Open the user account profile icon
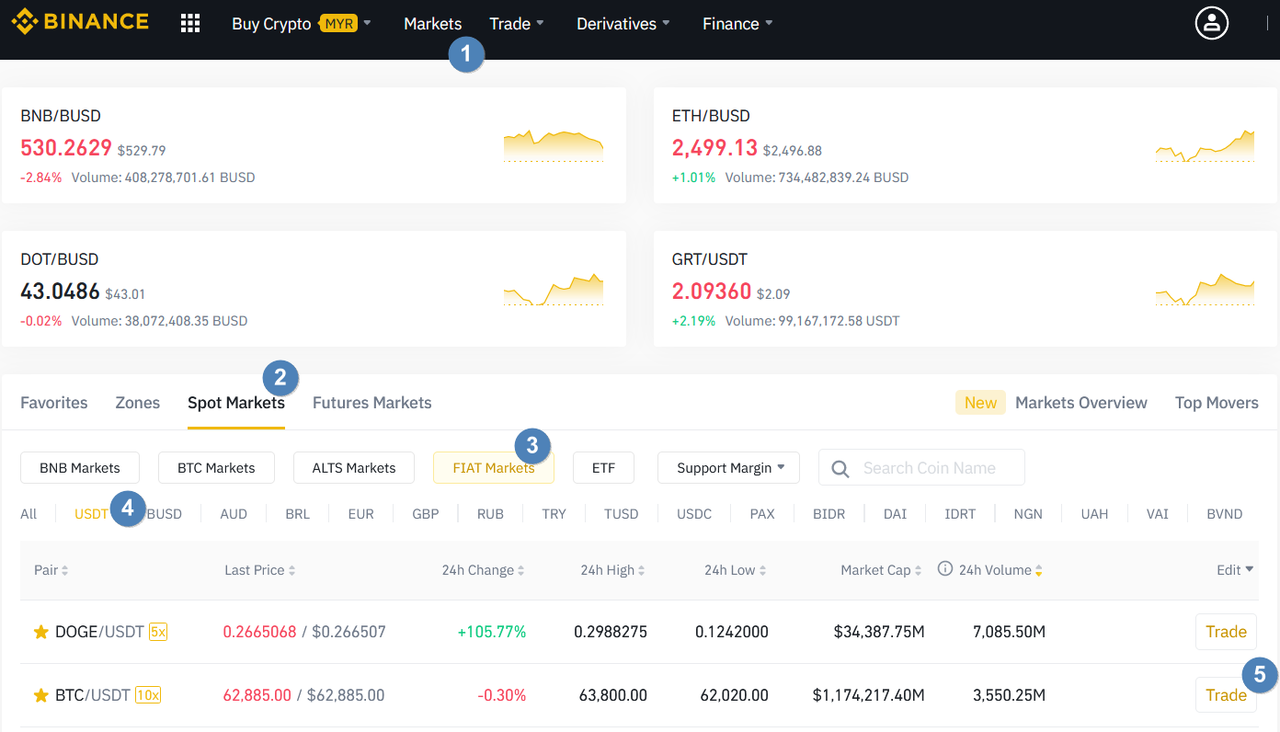Viewport: 1280px width, 732px height. click(x=1212, y=23)
